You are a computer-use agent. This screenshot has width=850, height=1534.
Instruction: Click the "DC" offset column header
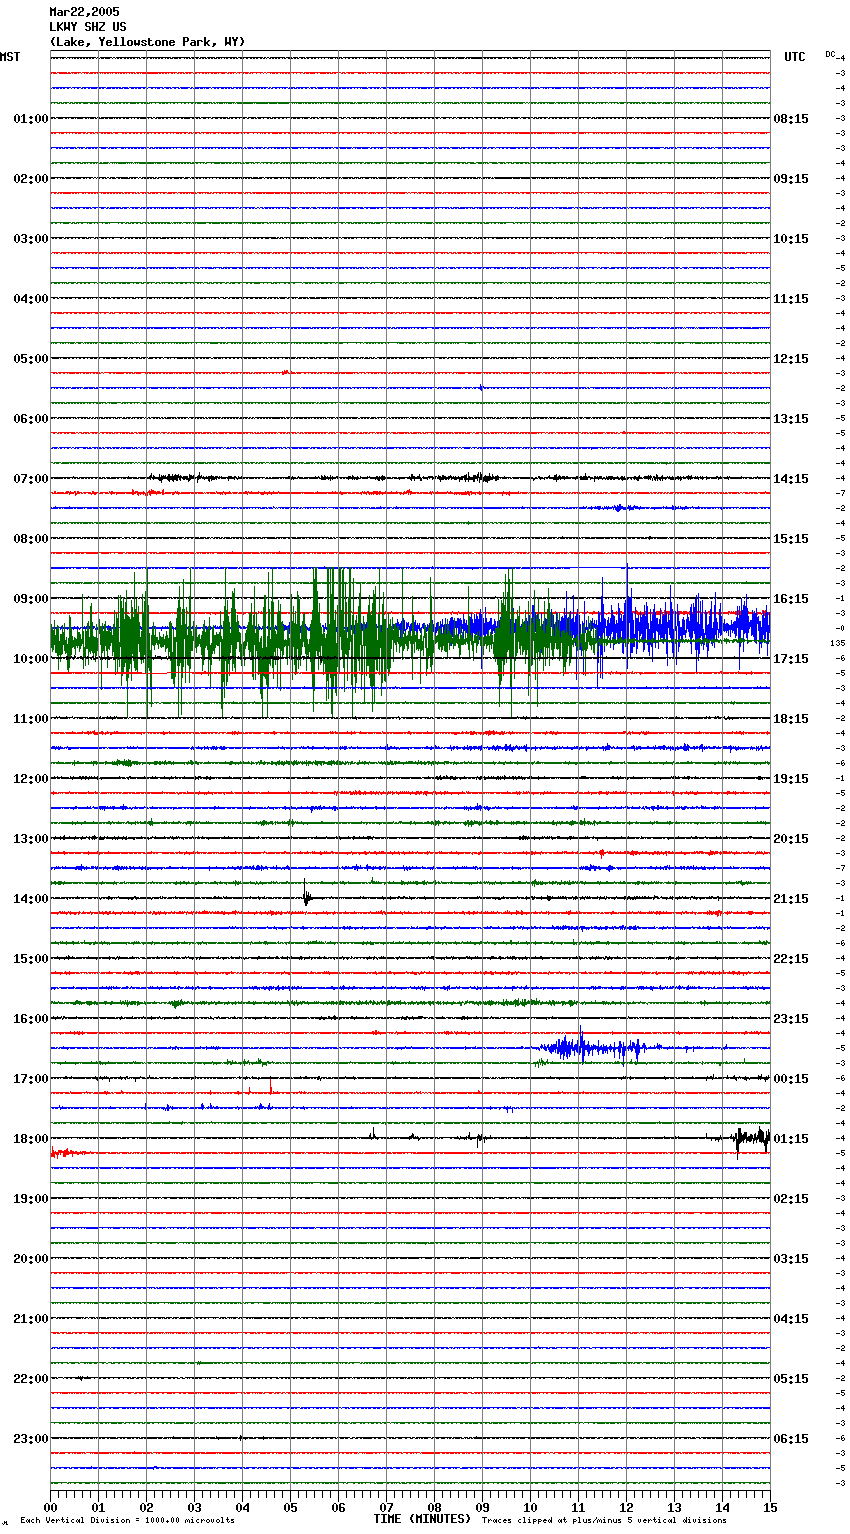coord(830,54)
